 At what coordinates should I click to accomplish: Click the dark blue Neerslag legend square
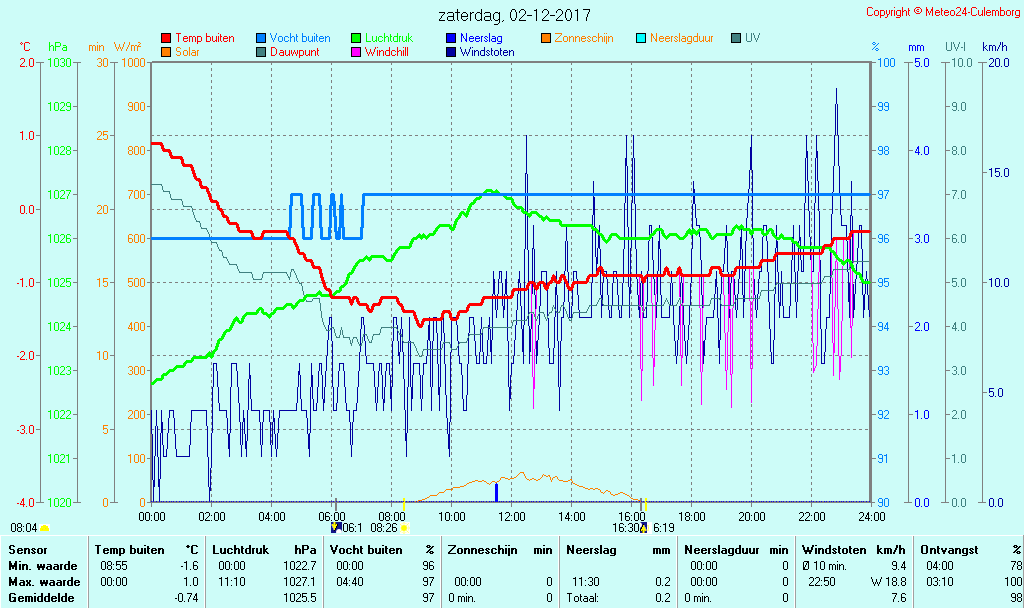click(451, 38)
